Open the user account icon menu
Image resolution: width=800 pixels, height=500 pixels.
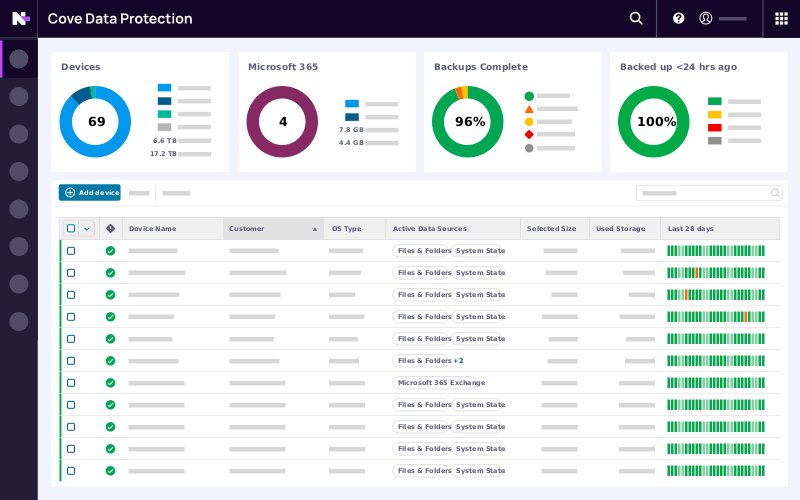pyautogui.click(x=706, y=18)
